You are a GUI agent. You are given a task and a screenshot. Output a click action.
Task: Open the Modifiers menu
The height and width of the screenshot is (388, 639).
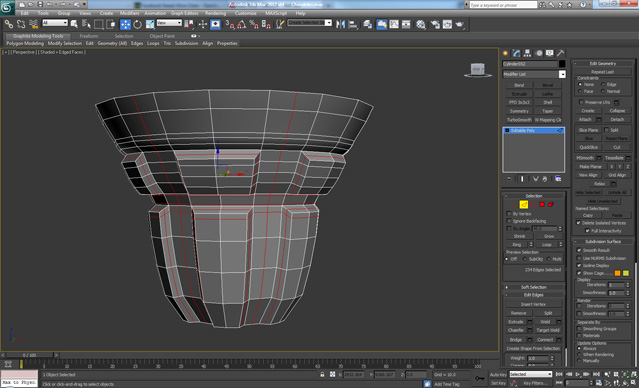pos(129,13)
